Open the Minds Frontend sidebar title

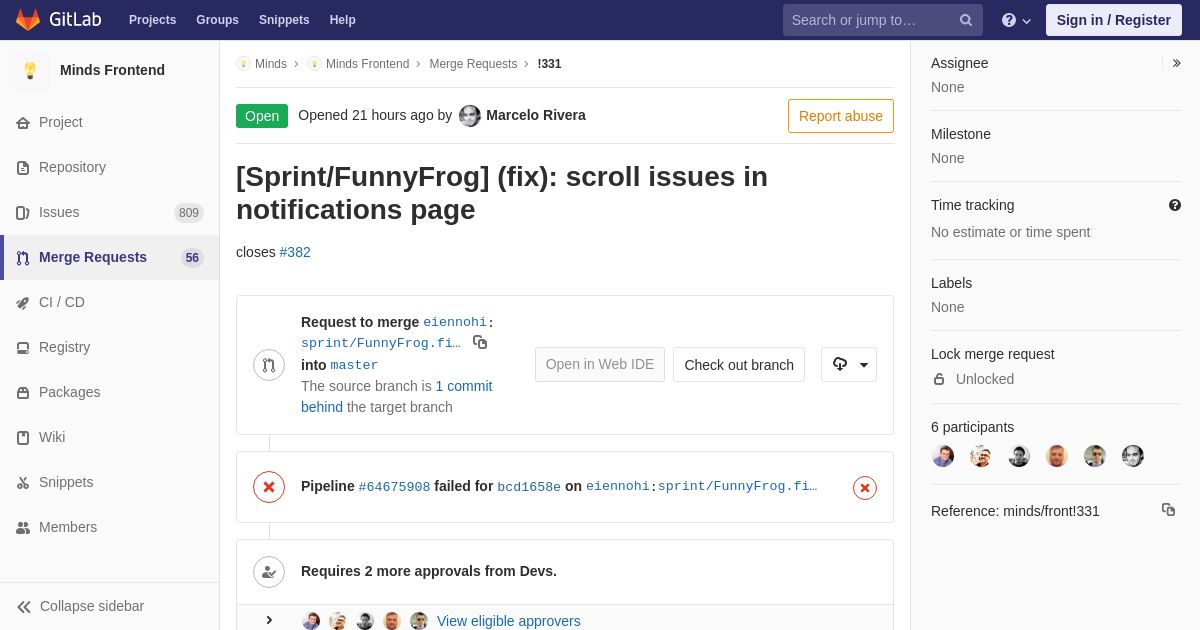(x=112, y=70)
